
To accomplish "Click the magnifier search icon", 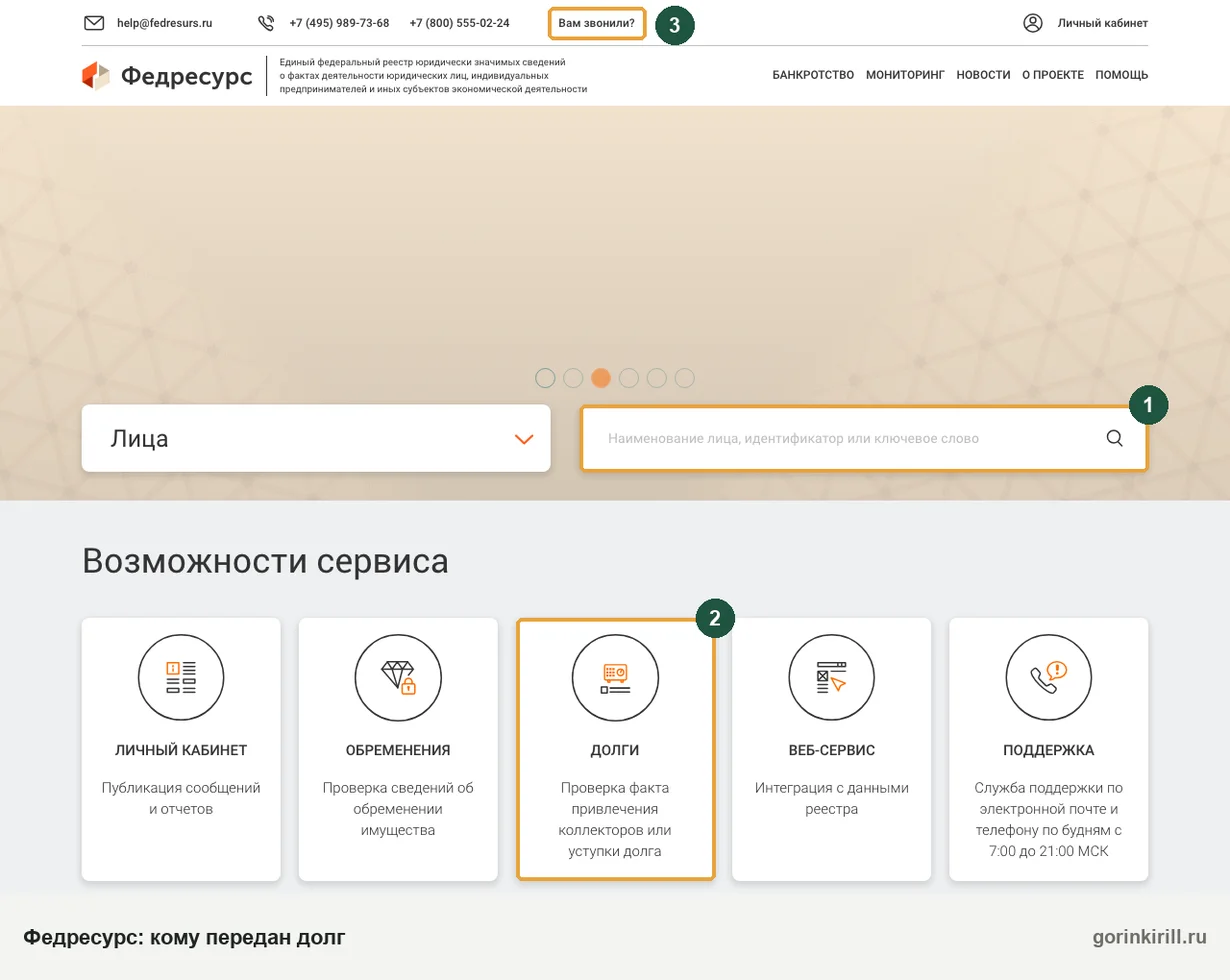I will (x=1115, y=438).
